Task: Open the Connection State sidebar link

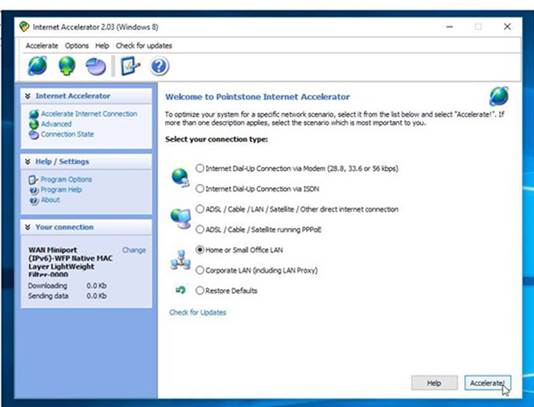Action: click(67, 134)
